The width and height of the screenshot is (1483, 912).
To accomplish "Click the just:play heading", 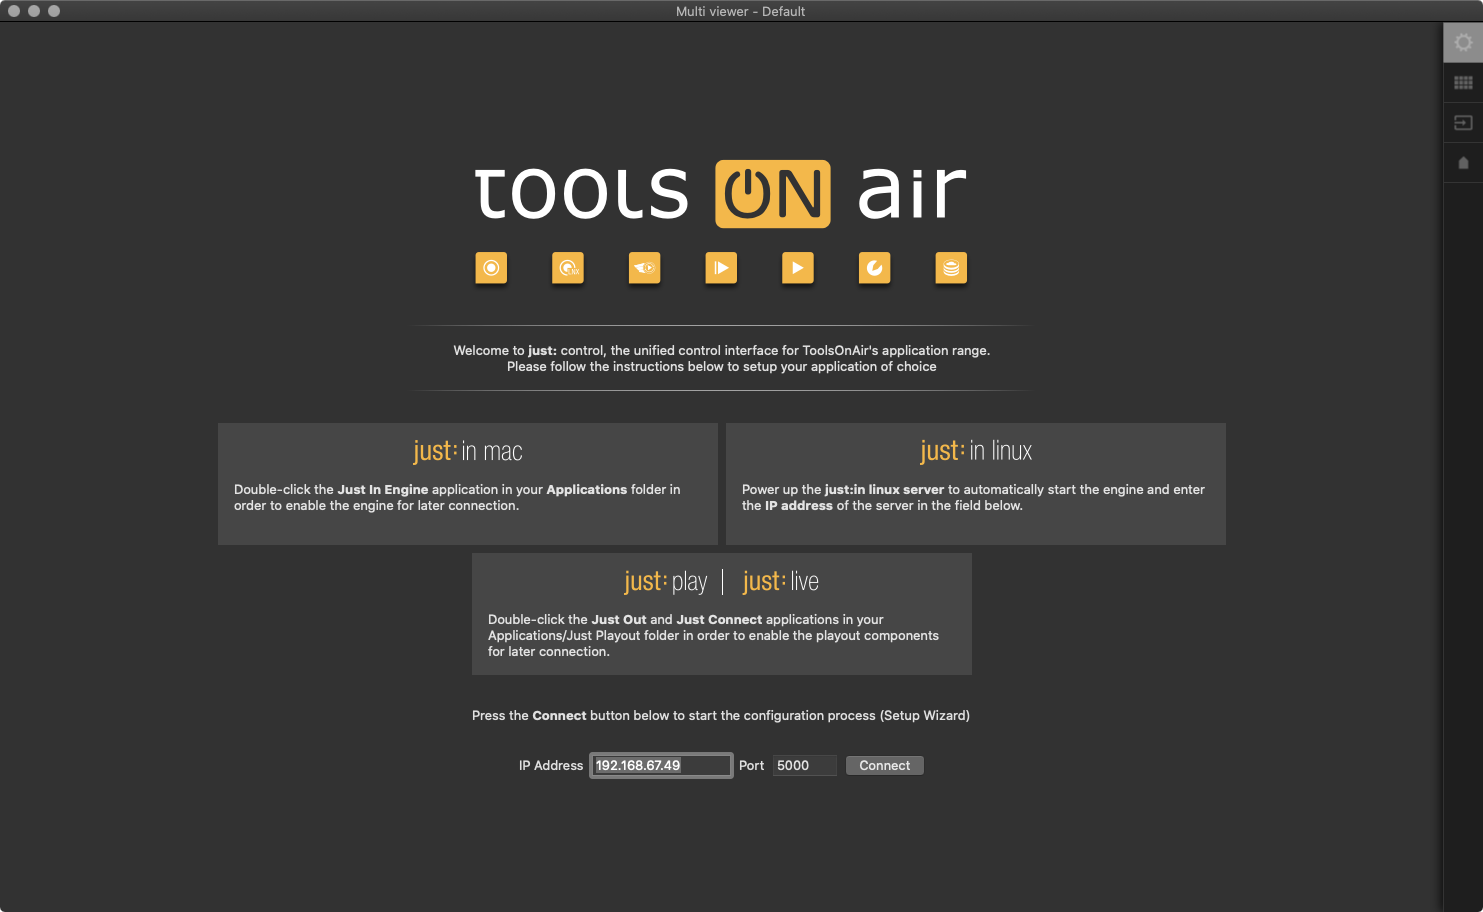I will coord(665,581).
